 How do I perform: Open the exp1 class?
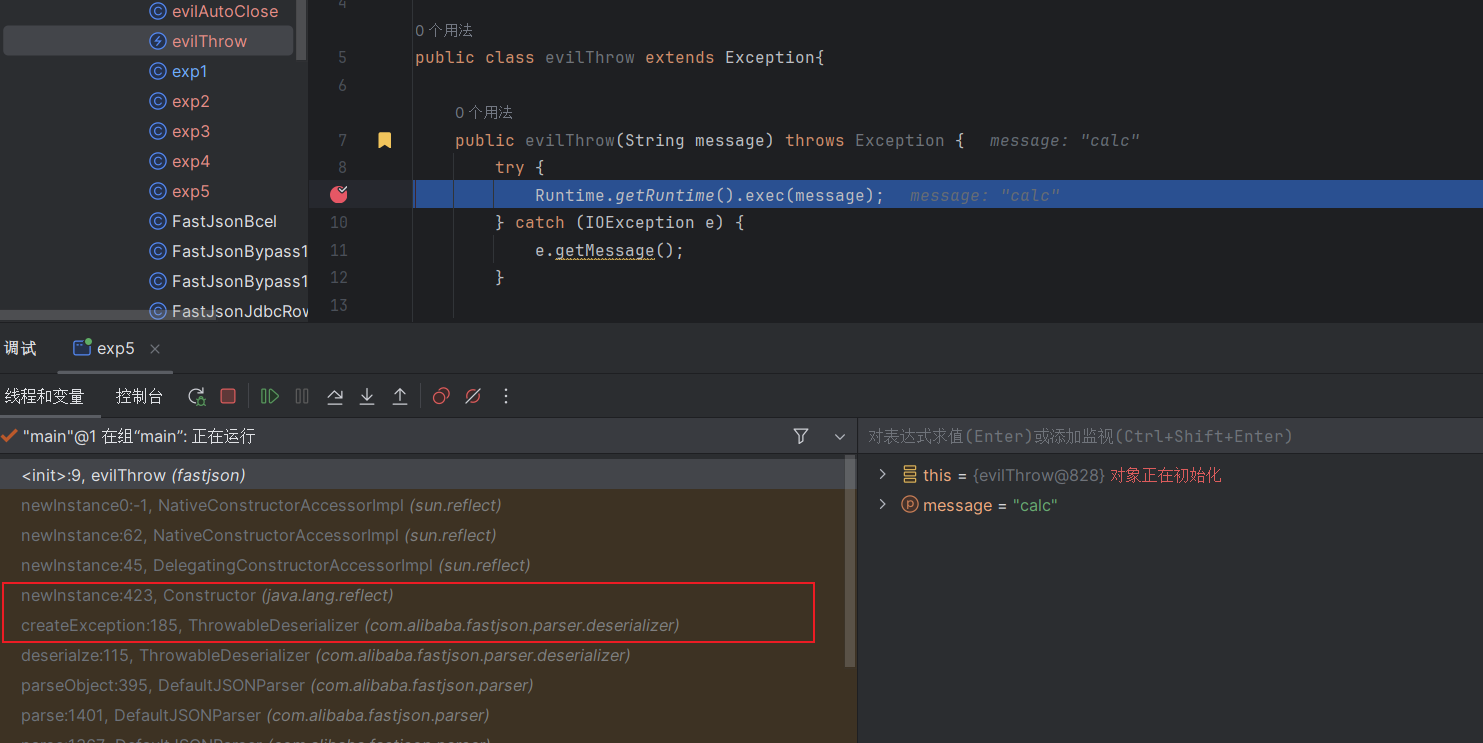(x=189, y=71)
